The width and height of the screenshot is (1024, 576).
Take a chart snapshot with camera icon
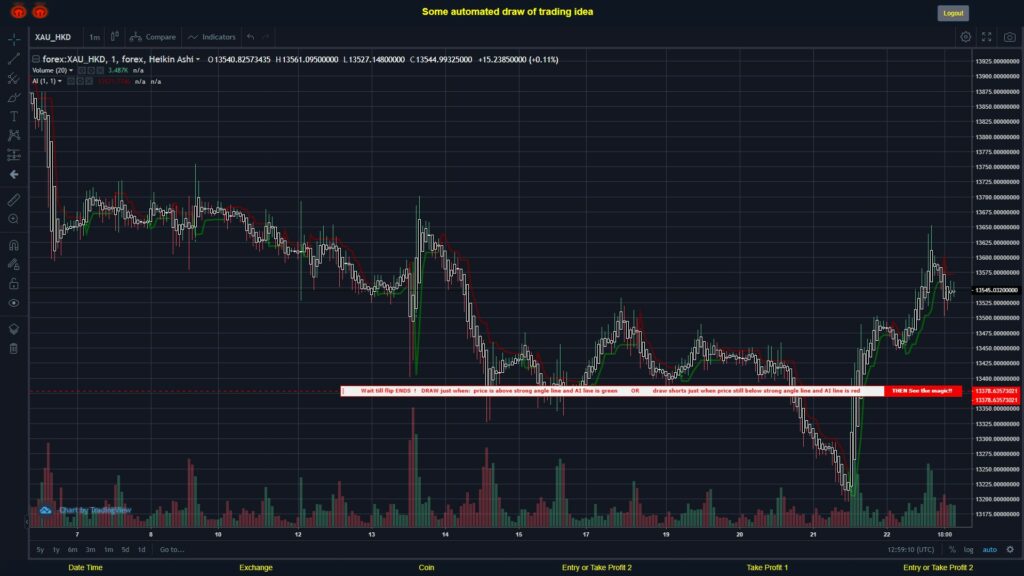tap(1010, 37)
